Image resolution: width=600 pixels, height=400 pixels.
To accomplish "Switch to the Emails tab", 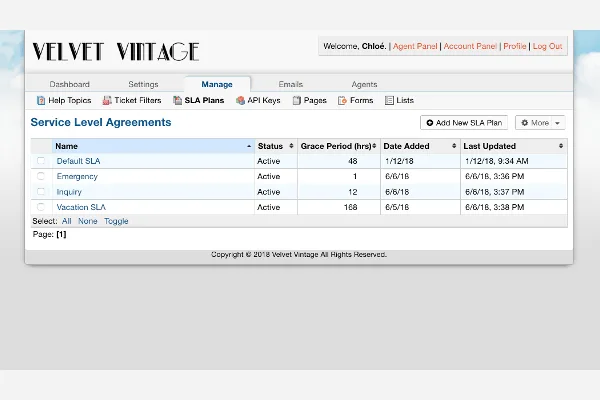I will point(291,84).
